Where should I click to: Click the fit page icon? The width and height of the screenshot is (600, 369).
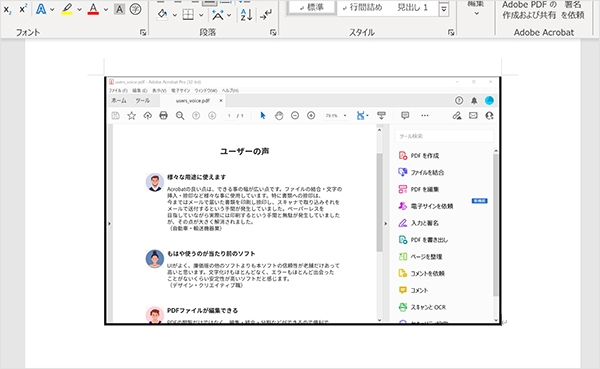361,115
